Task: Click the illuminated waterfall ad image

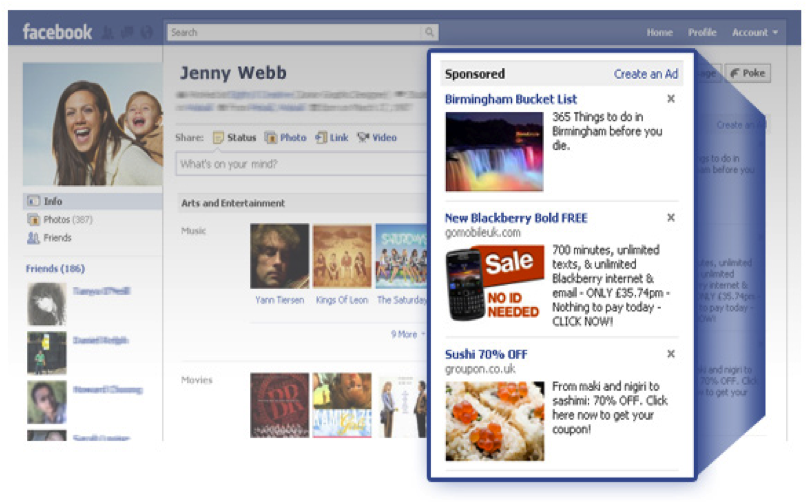Action: [494, 152]
